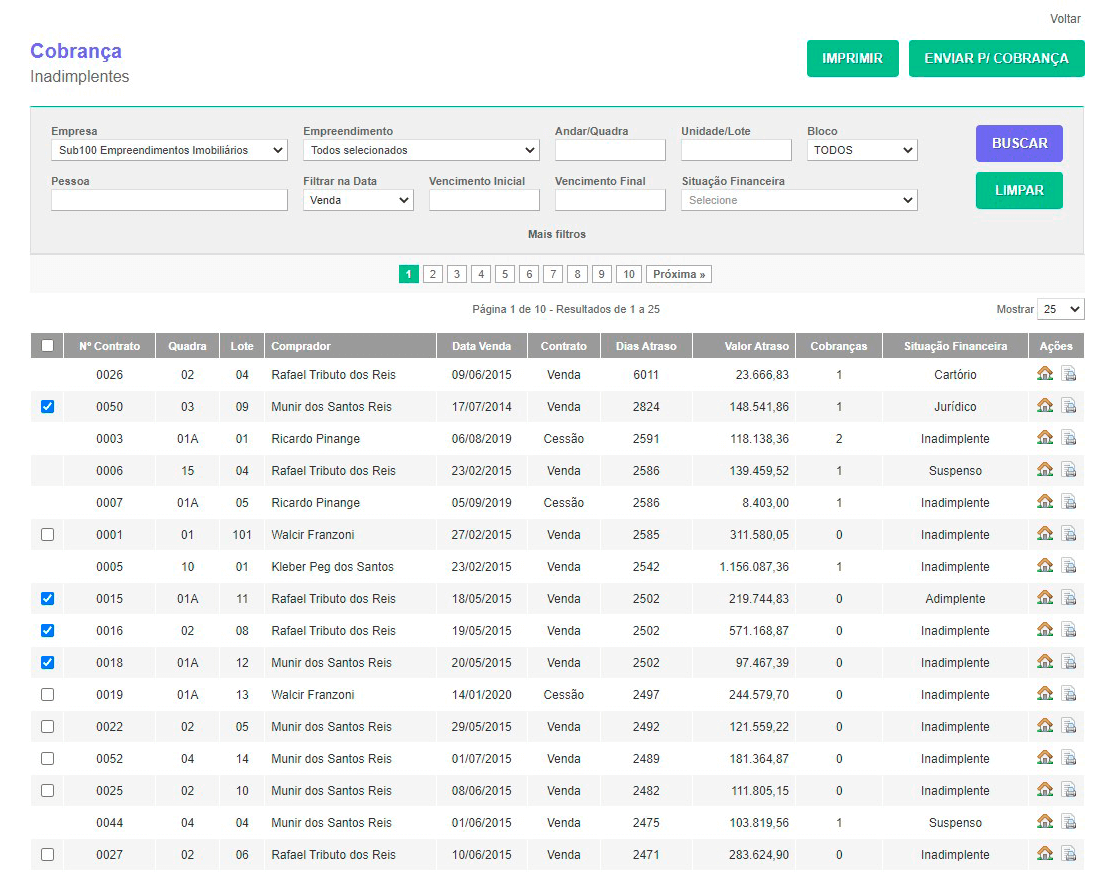1110x877 pixels.
Task: Click house icon for contract 0026
Action: pos(1045,375)
